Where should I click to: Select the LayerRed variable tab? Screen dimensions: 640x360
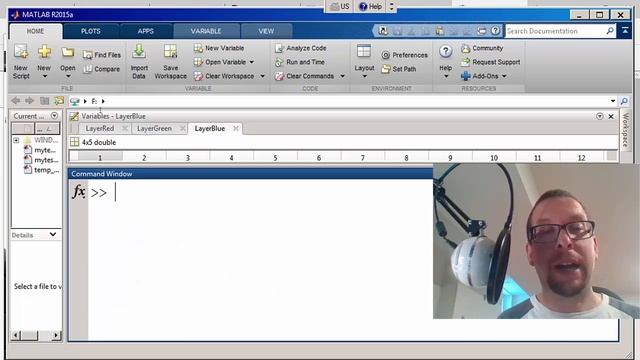point(100,128)
